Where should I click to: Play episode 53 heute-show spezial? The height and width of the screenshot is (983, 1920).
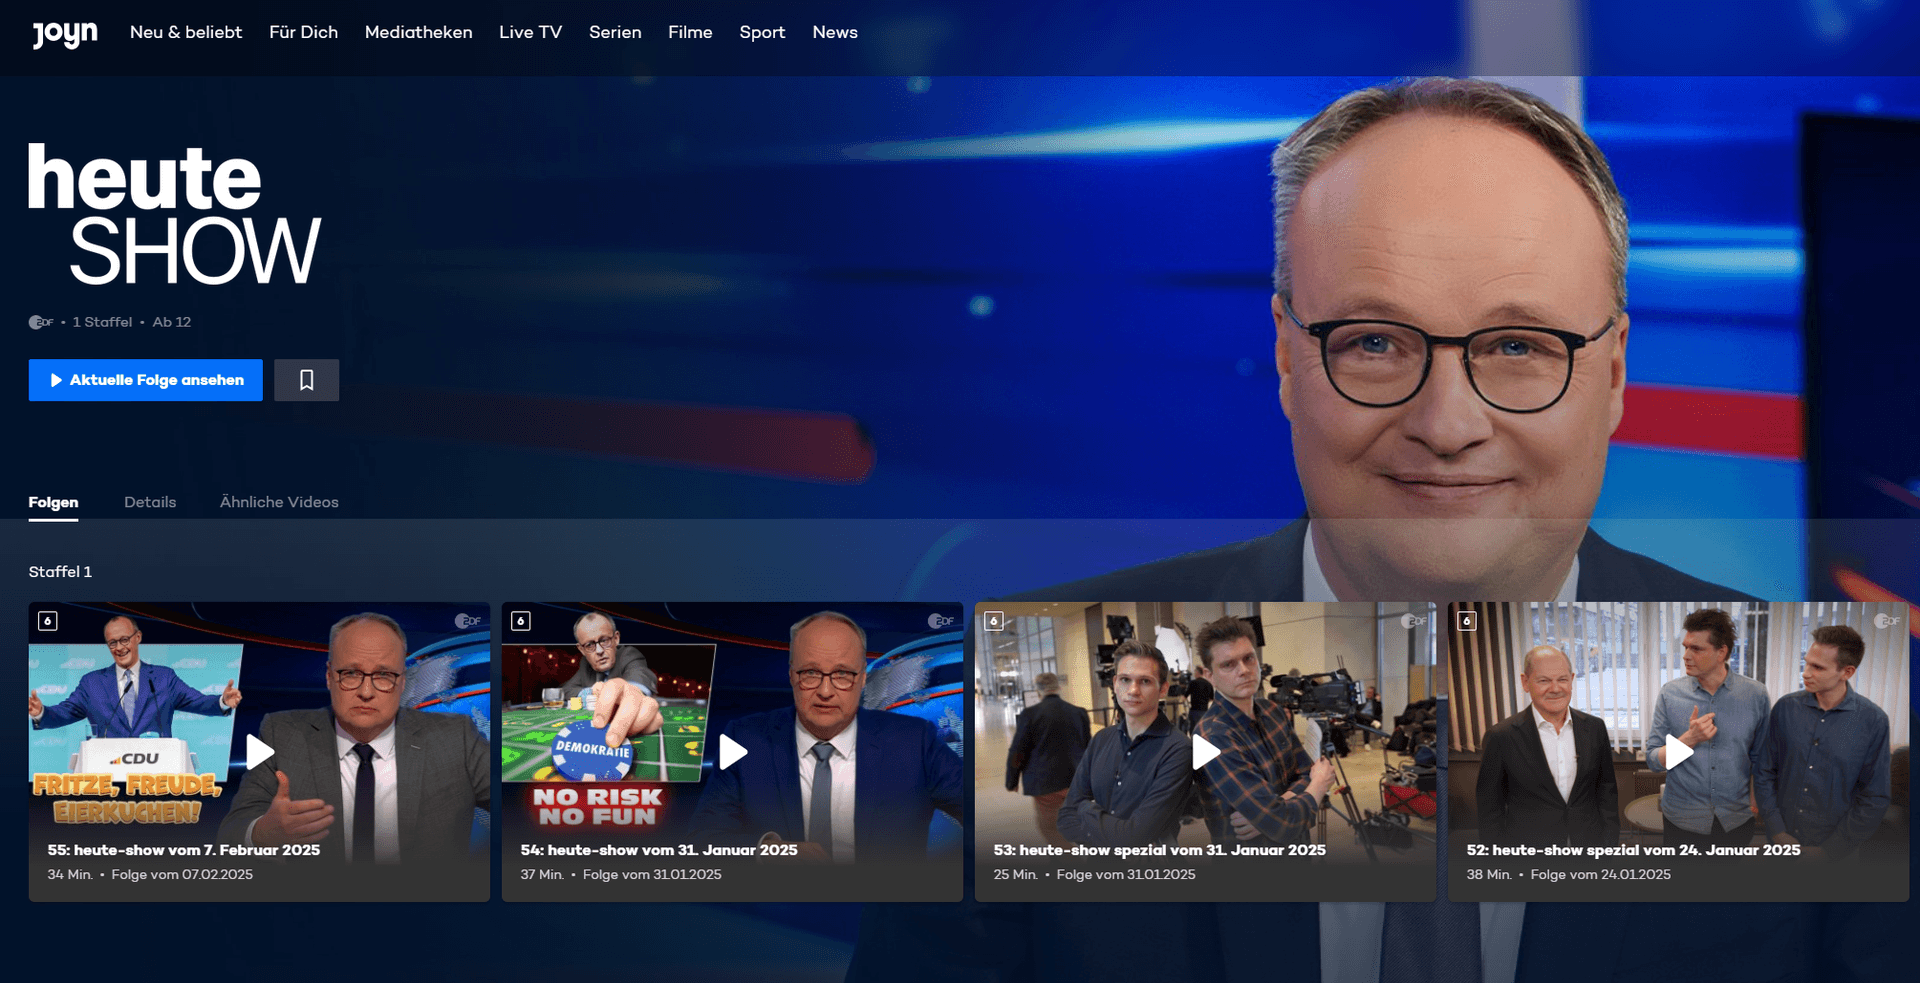point(1206,752)
